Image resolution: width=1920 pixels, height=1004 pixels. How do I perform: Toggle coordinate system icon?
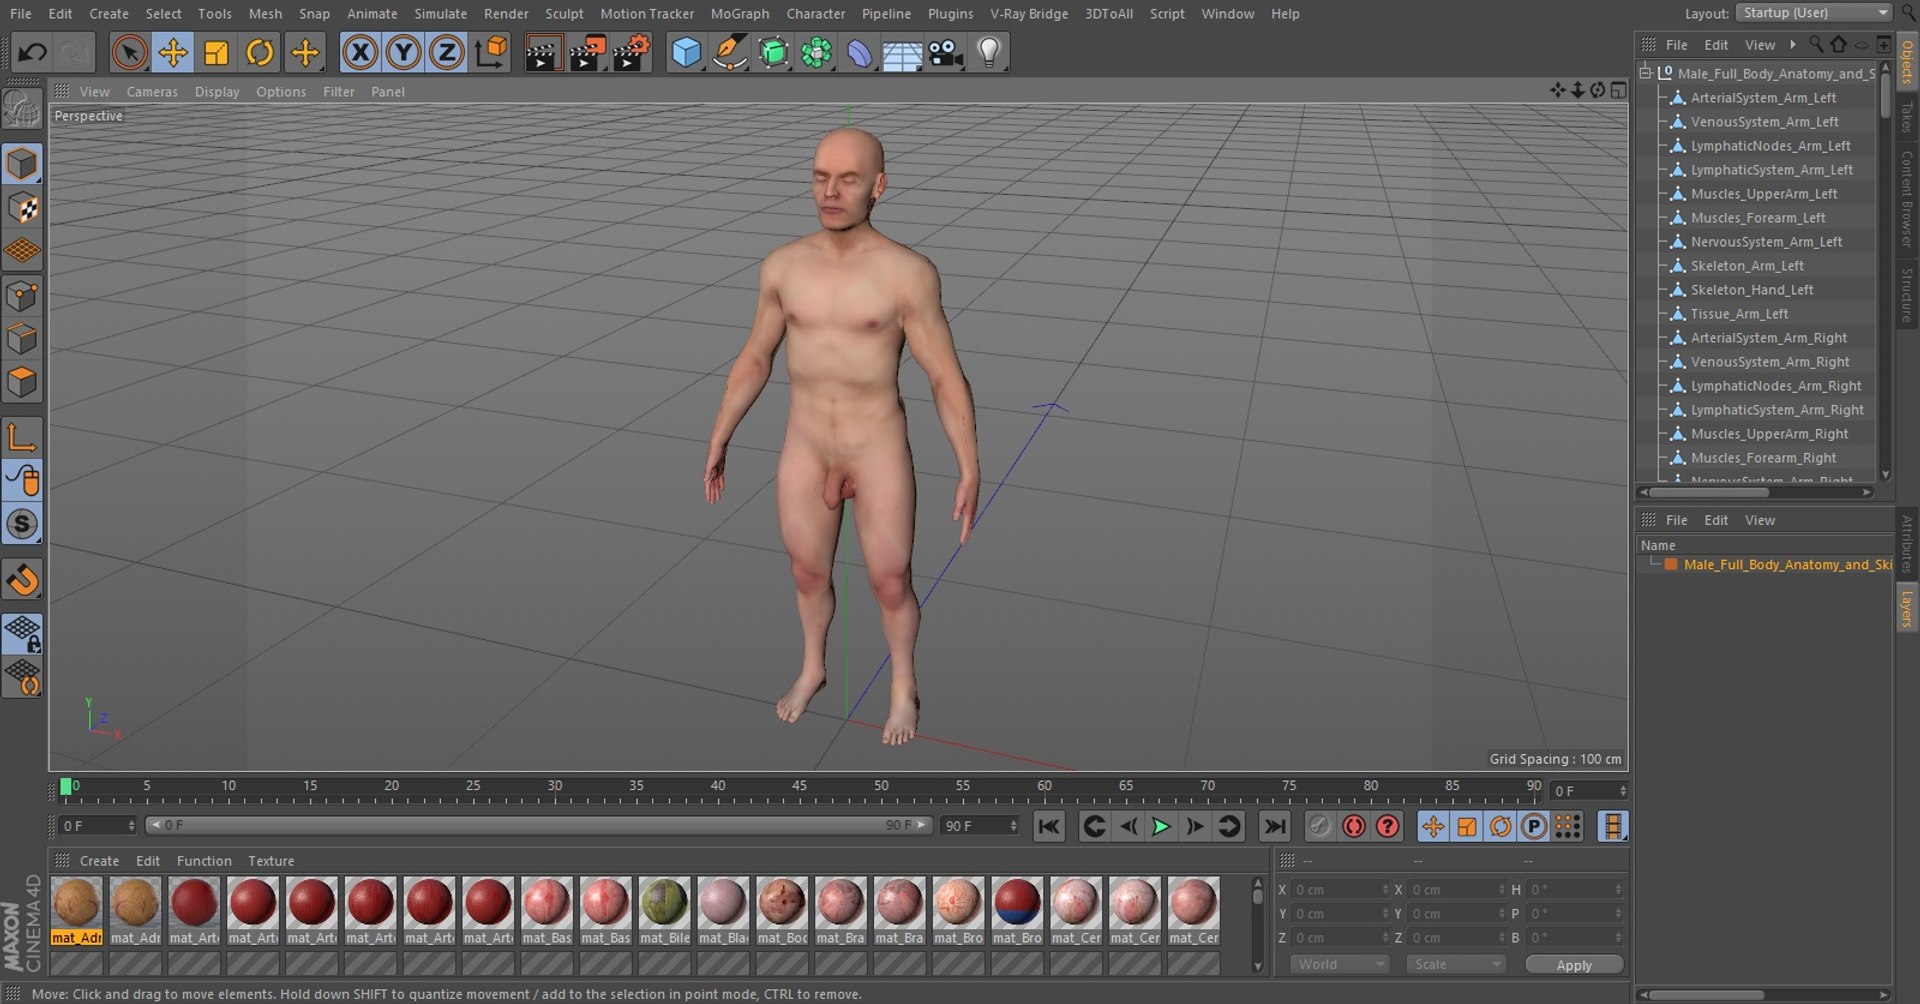click(490, 52)
